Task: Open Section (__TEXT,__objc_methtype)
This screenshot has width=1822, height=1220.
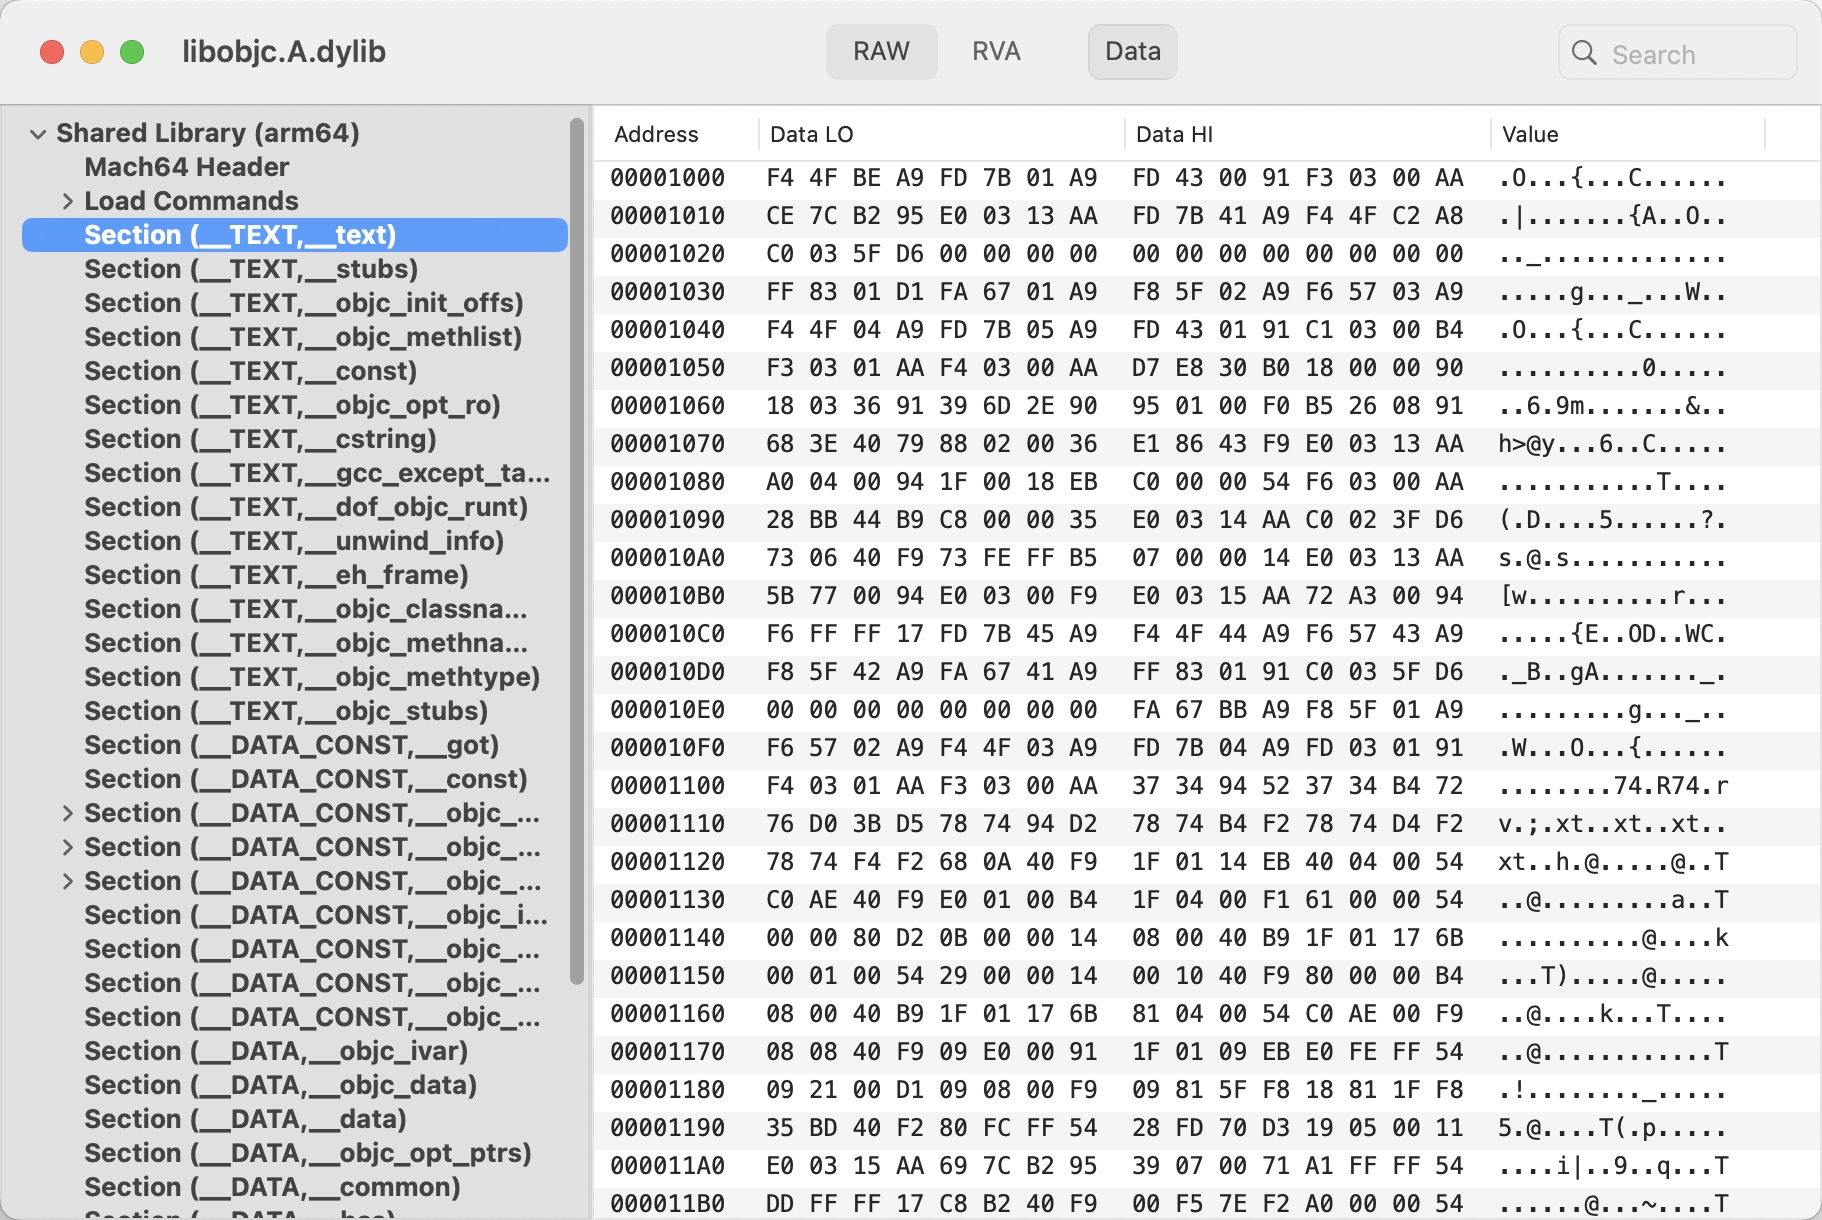Action: pyautogui.click(x=312, y=677)
